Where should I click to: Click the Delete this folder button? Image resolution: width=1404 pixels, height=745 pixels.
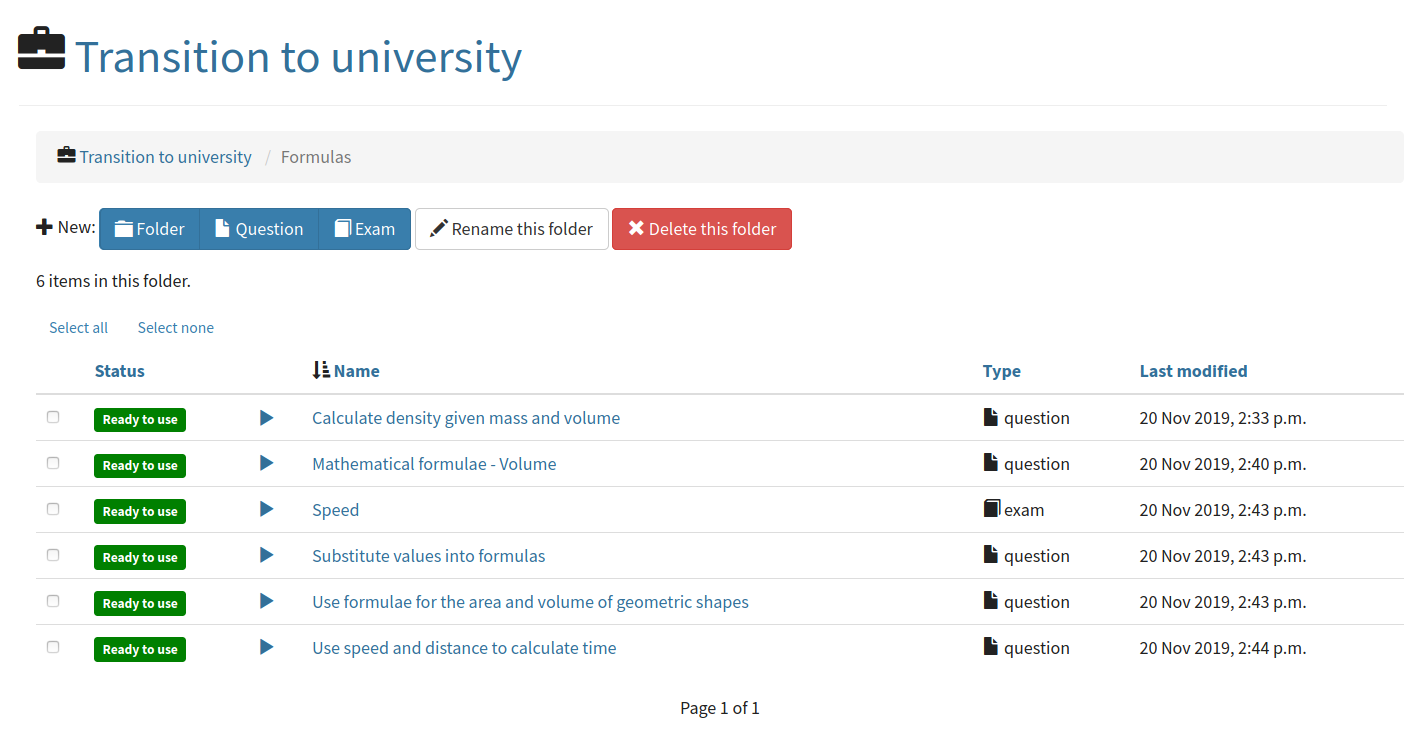(x=702, y=229)
